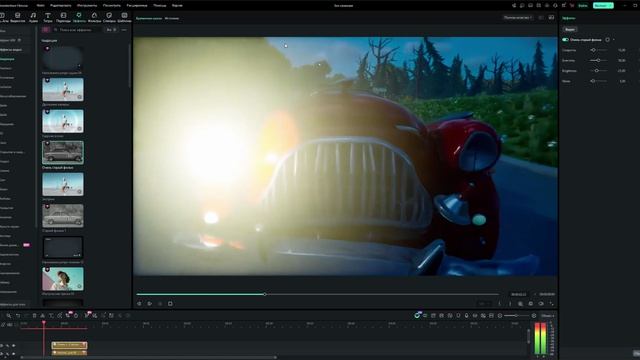This screenshot has height=360, width=640.
Task: Click the preview progress bar handle
Action: (265, 294)
